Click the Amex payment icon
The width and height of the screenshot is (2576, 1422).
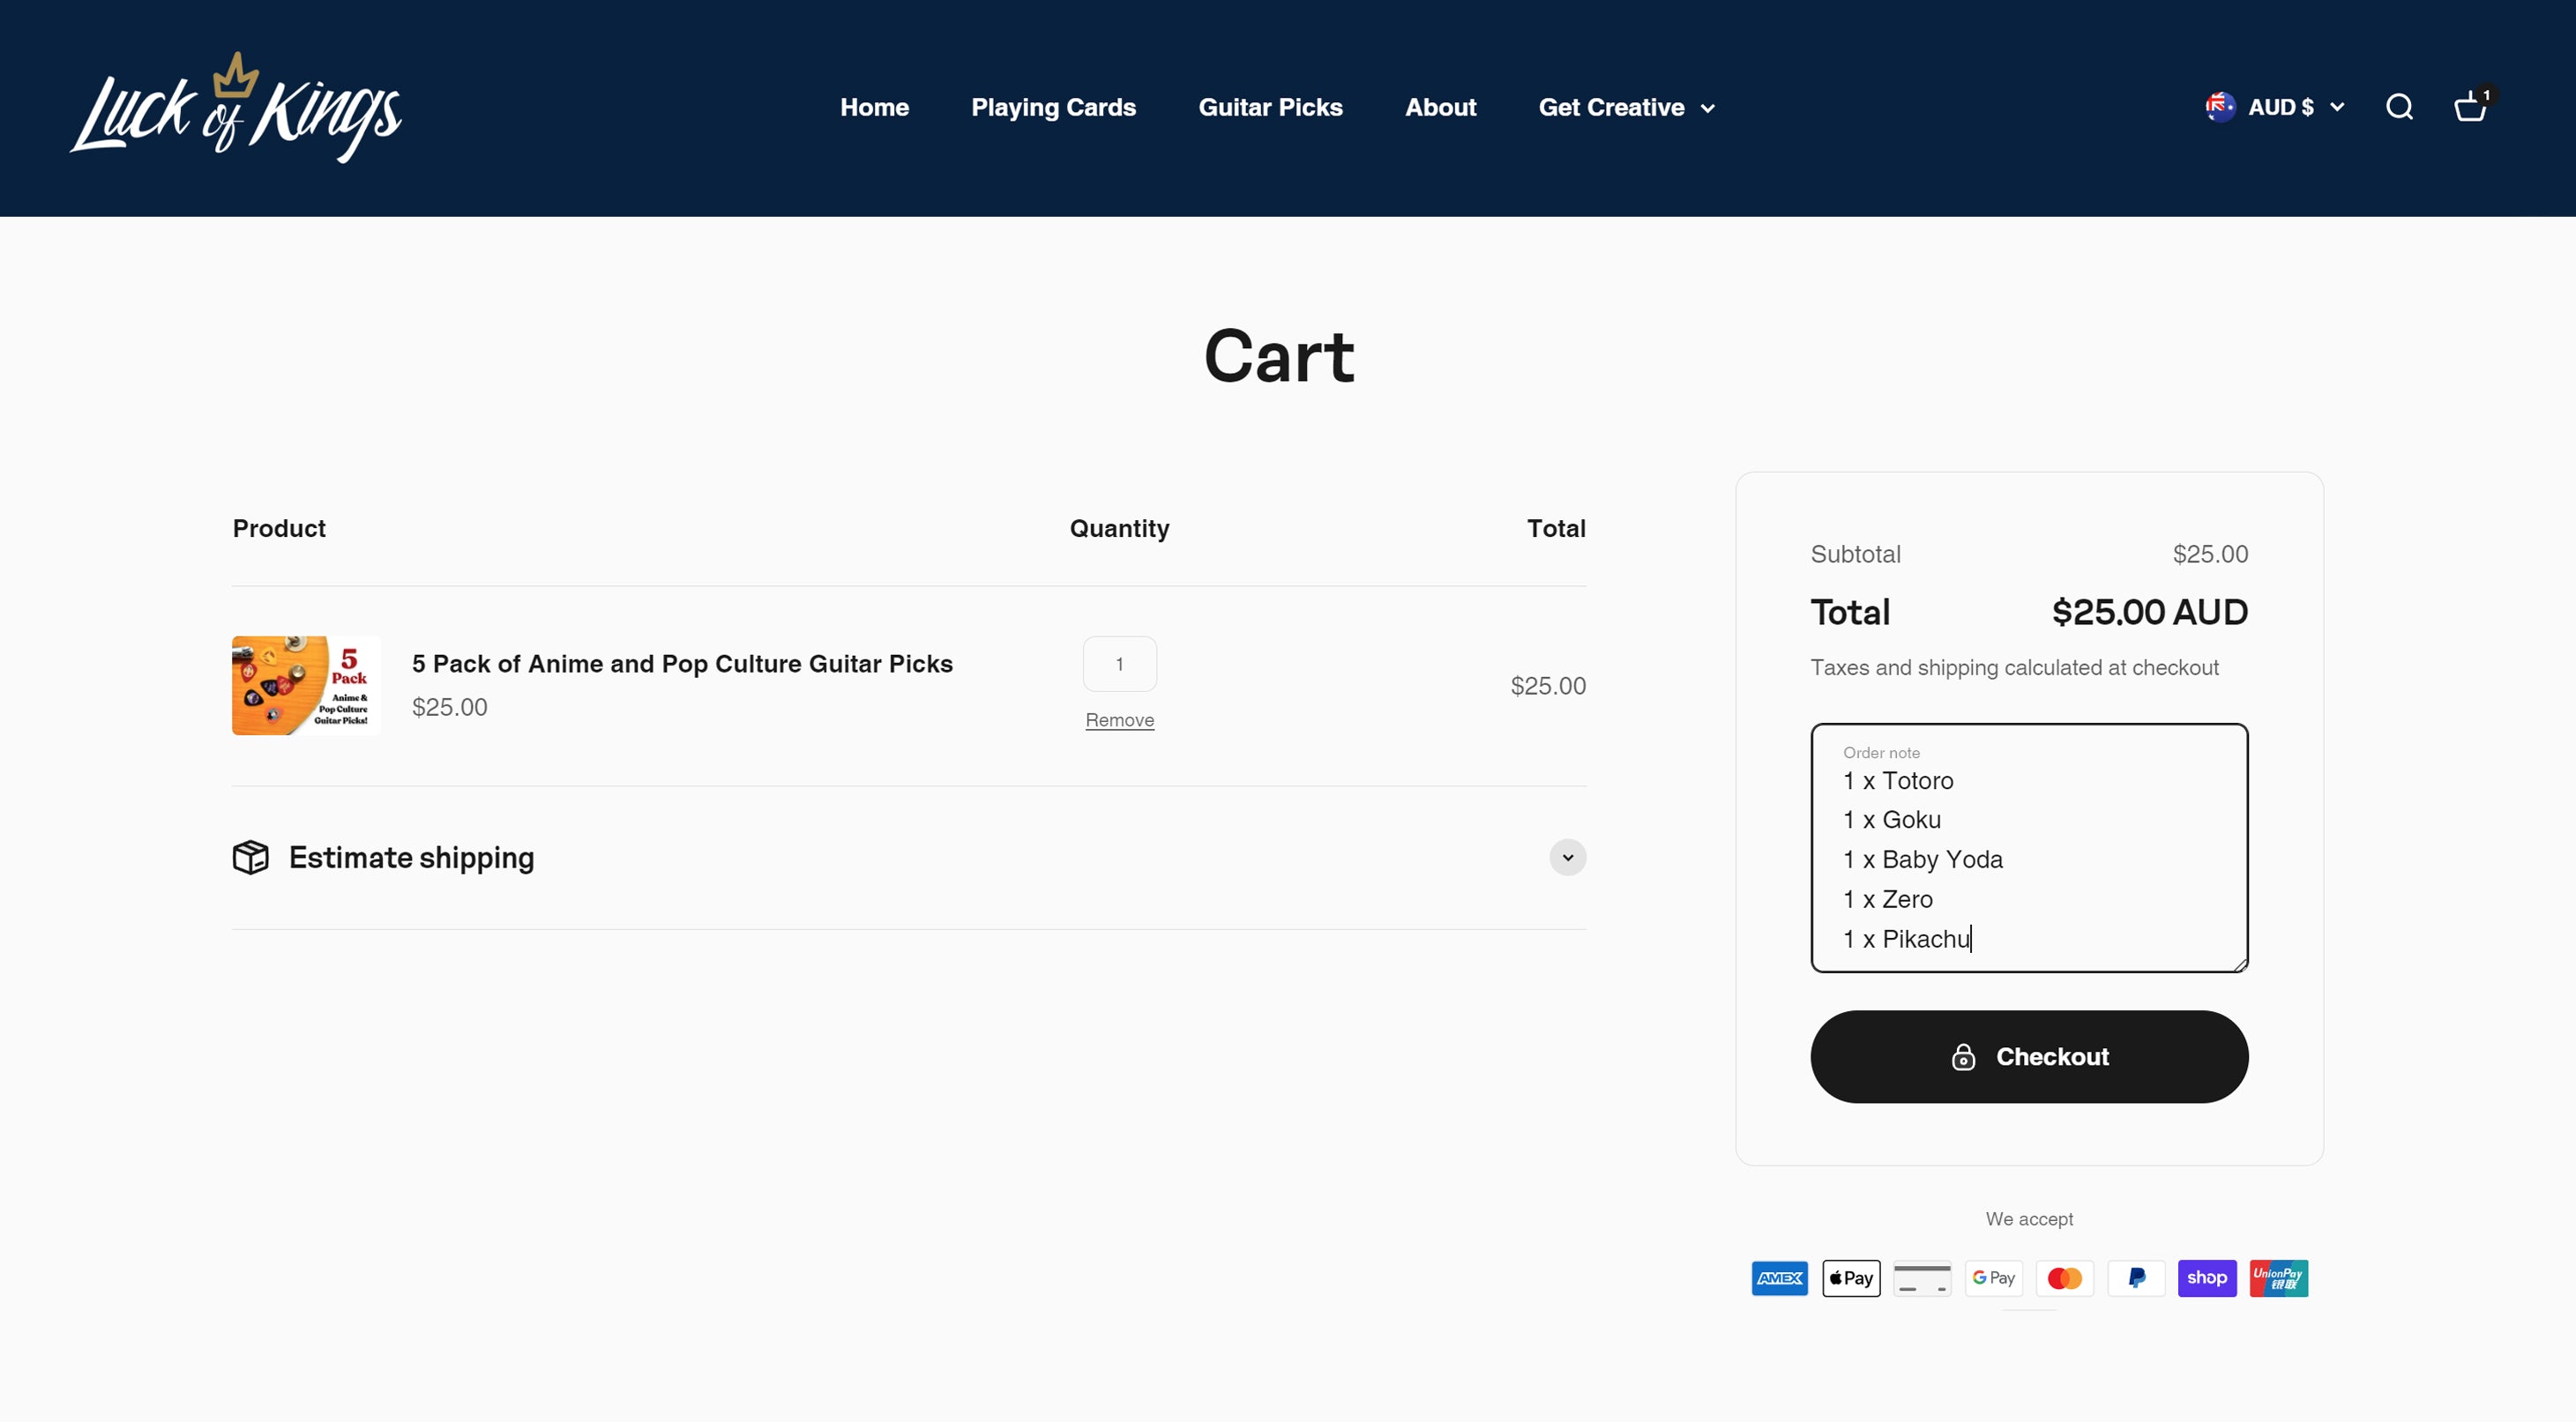(1780, 1278)
